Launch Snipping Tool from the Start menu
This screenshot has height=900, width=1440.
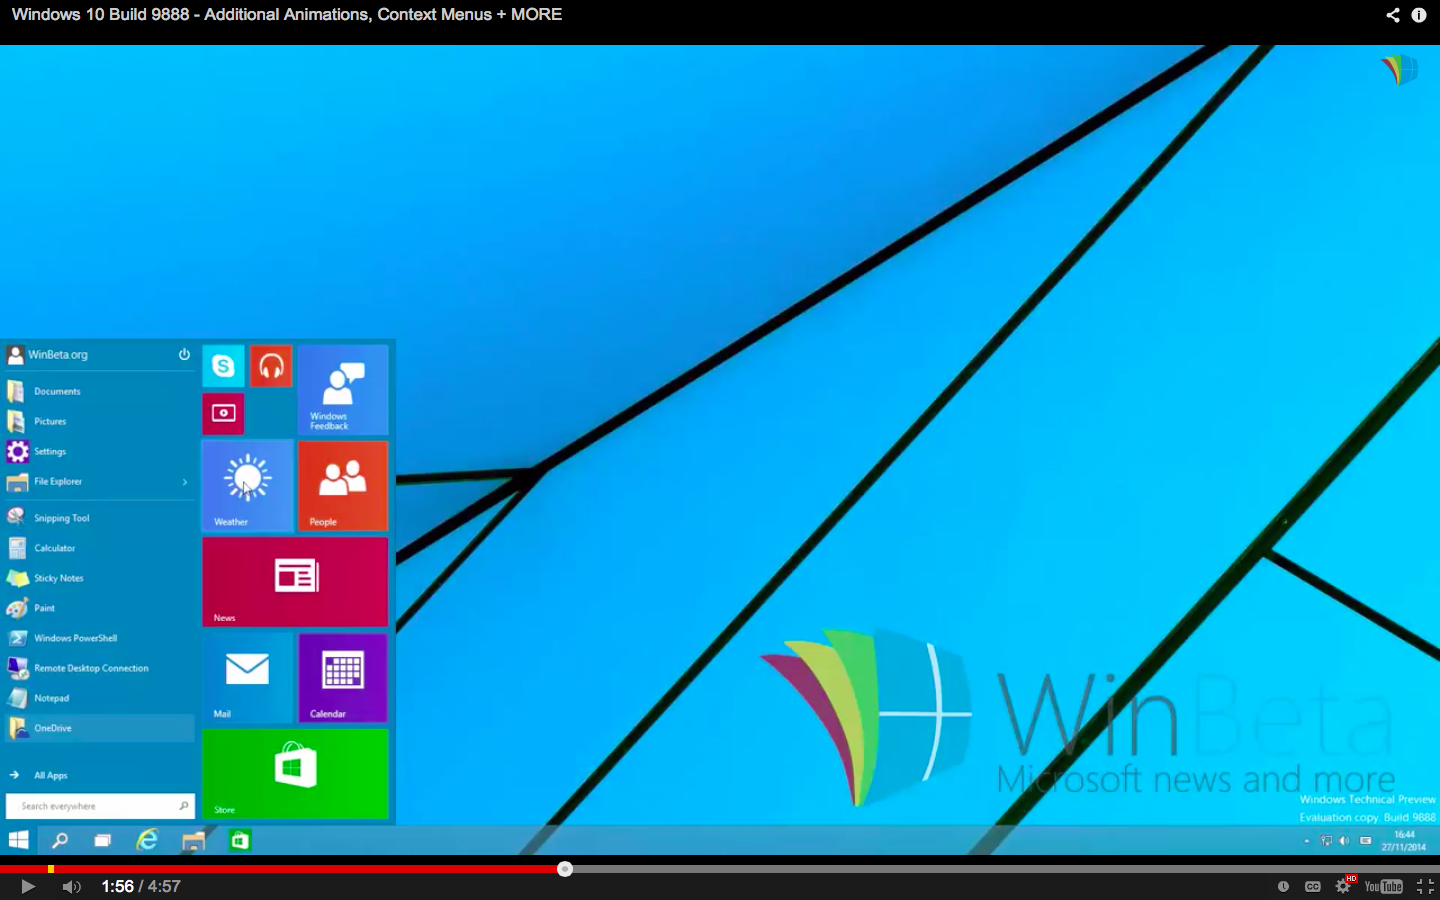(100, 518)
